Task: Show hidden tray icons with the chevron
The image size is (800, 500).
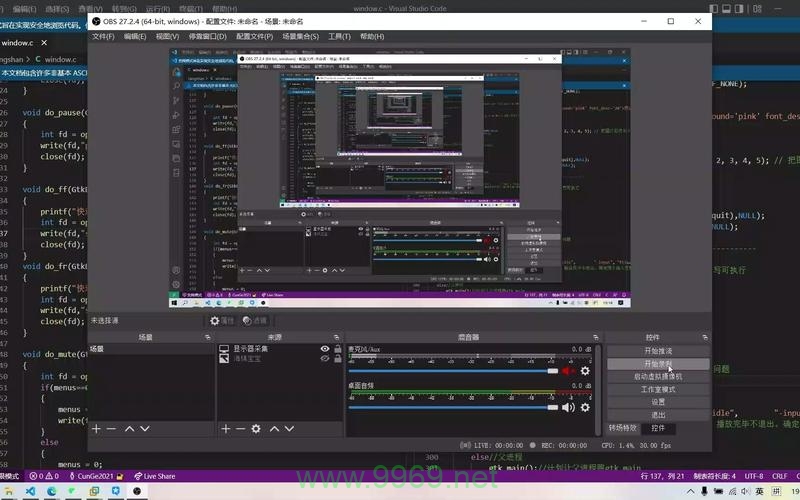Action: point(690,491)
